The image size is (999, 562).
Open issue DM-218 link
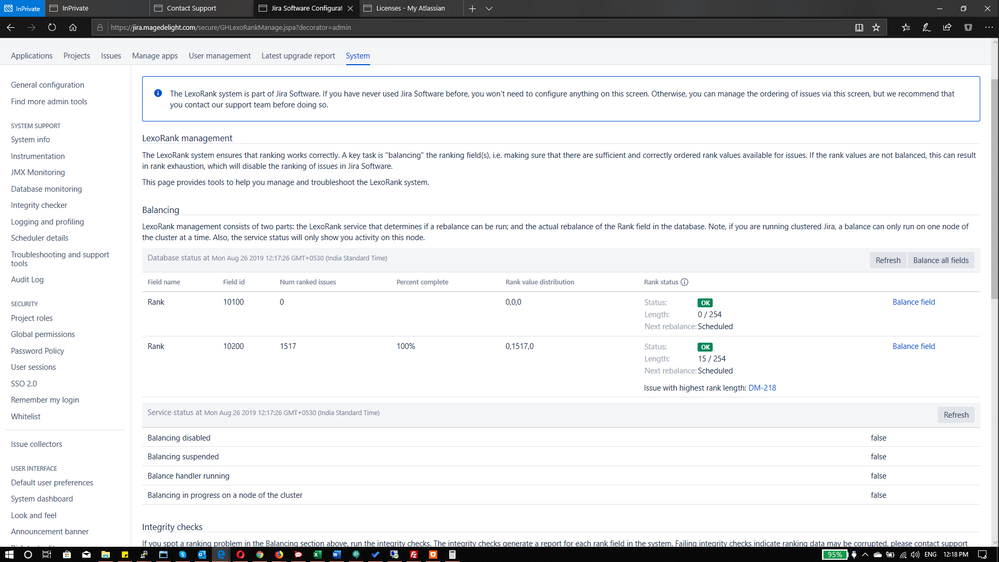point(762,387)
